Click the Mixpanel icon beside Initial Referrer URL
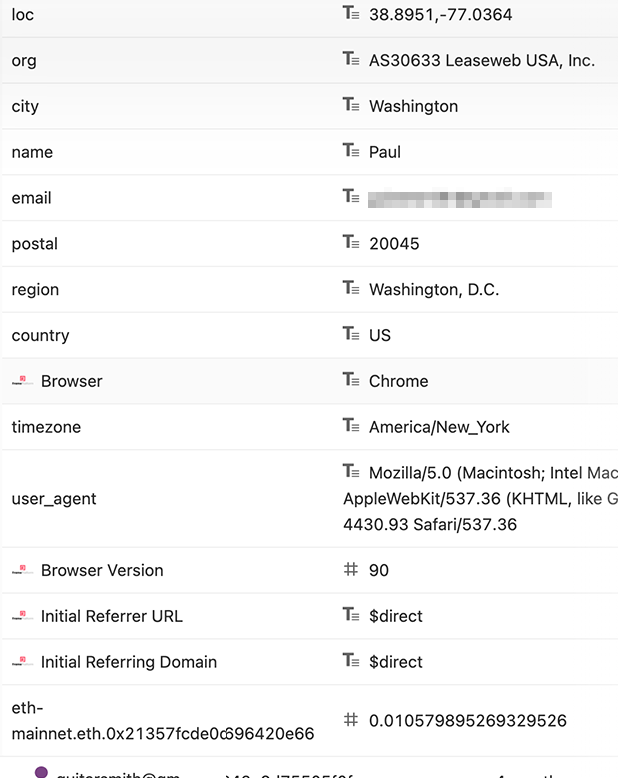 (x=22, y=616)
